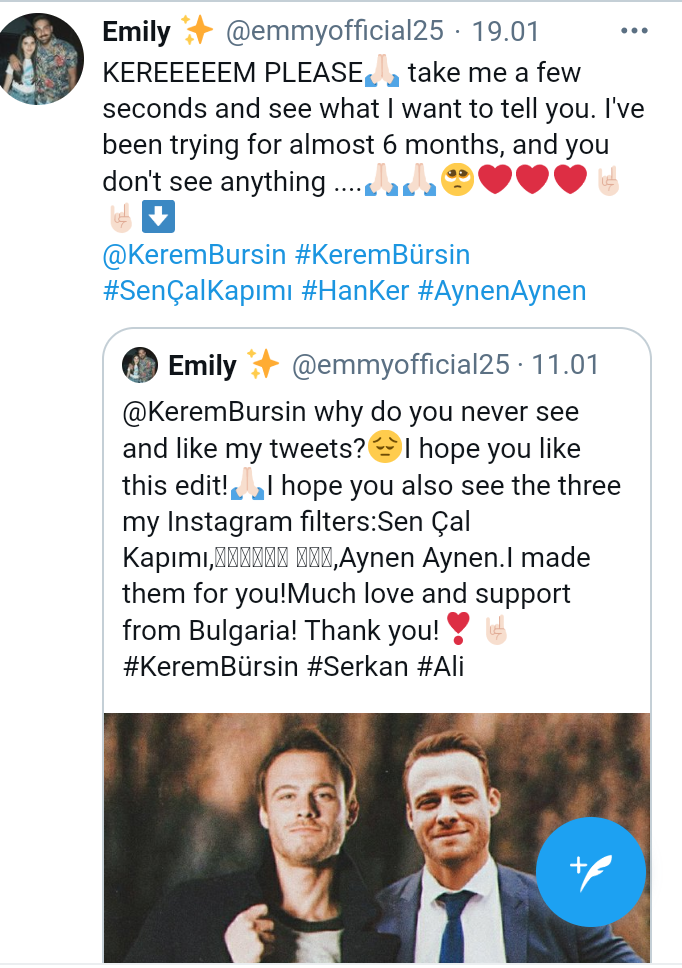Tap the @emmyofficial25 handle on main tweet
The width and height of the screenshot is (682, 968).
(x=334, y=31)
